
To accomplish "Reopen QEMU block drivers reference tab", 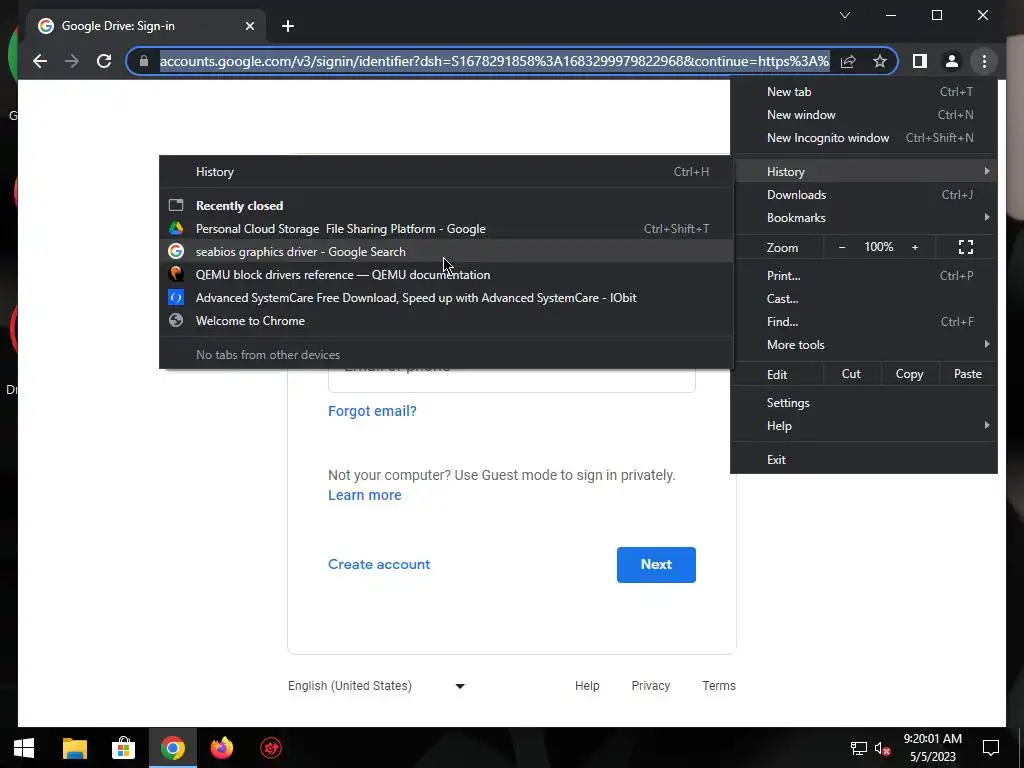I will 446,275.
